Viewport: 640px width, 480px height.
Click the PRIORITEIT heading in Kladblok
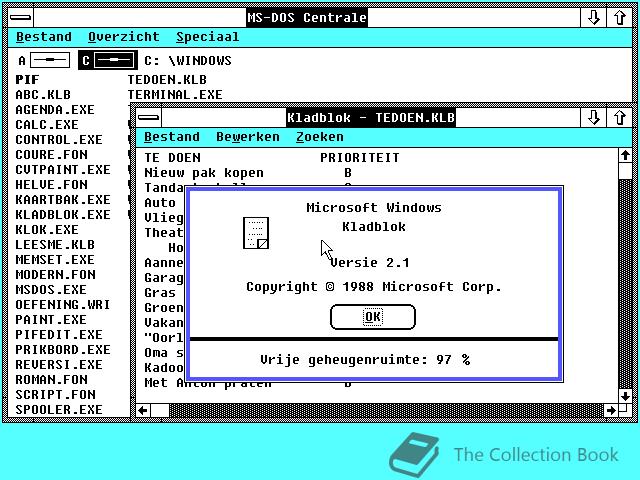point(360,158)
